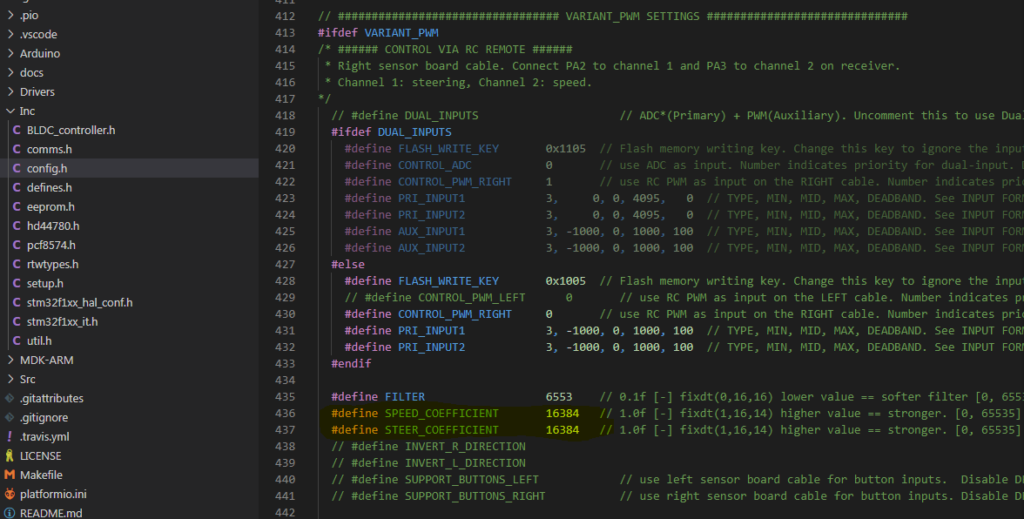The width and height of the screenshot is (1024, 519).
Task: Click the C icon beside BLDC_controller.h
Action: click(17, 130)
